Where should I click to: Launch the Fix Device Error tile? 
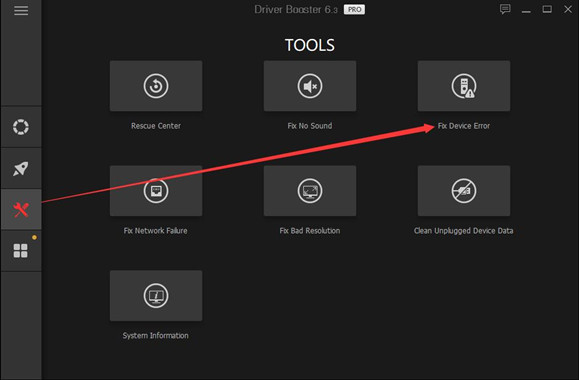[464, 86]
